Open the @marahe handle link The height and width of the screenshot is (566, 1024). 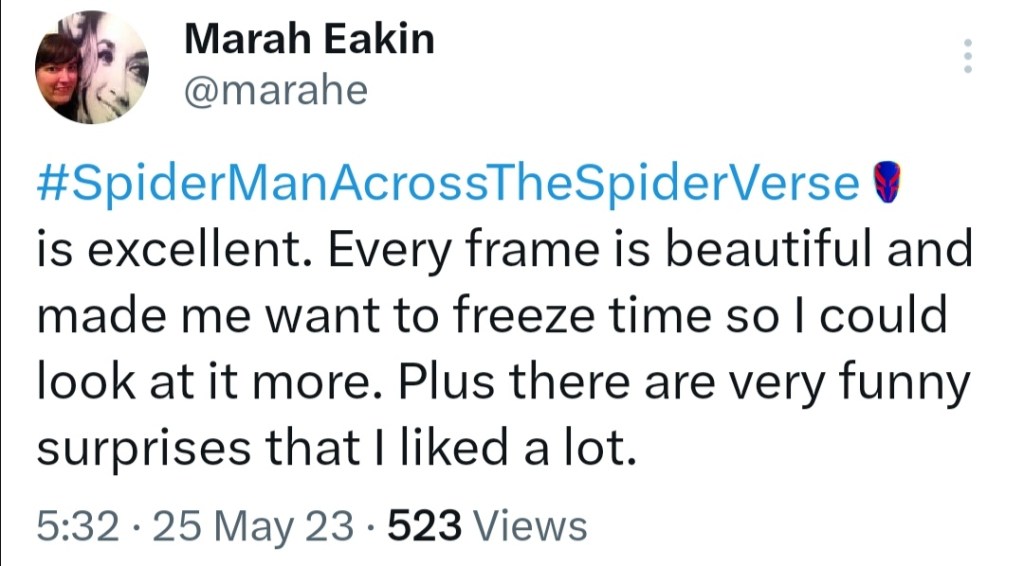(x=276, y=92)
